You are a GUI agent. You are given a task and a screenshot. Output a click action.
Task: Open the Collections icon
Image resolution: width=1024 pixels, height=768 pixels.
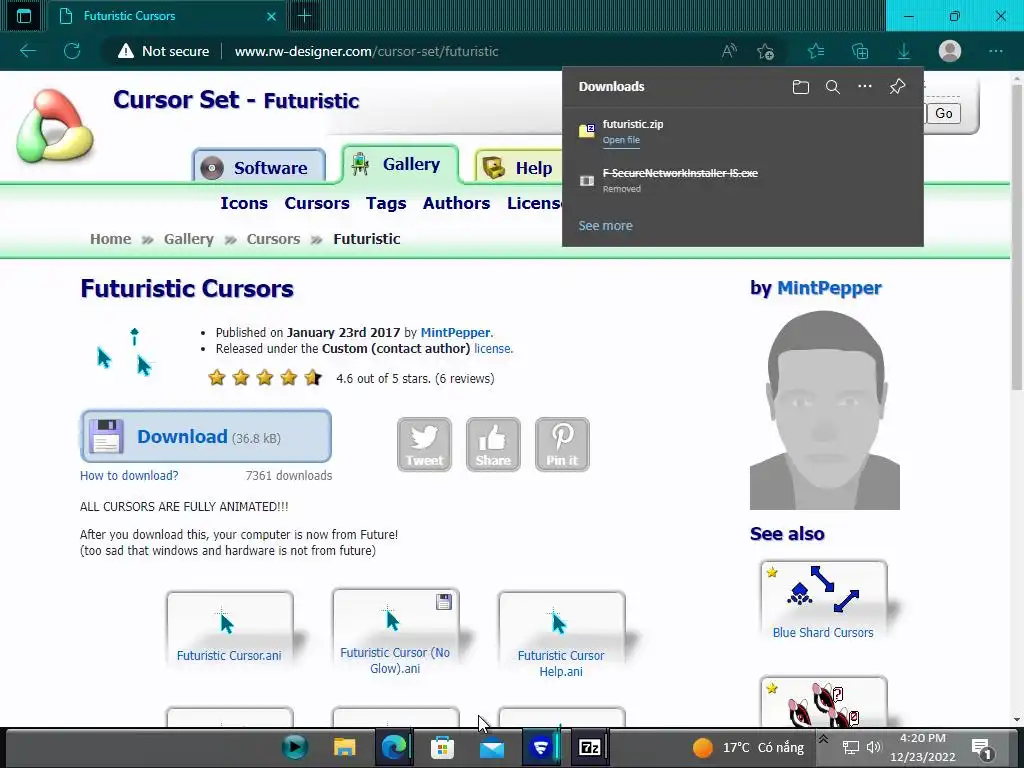tap(860, 51)
